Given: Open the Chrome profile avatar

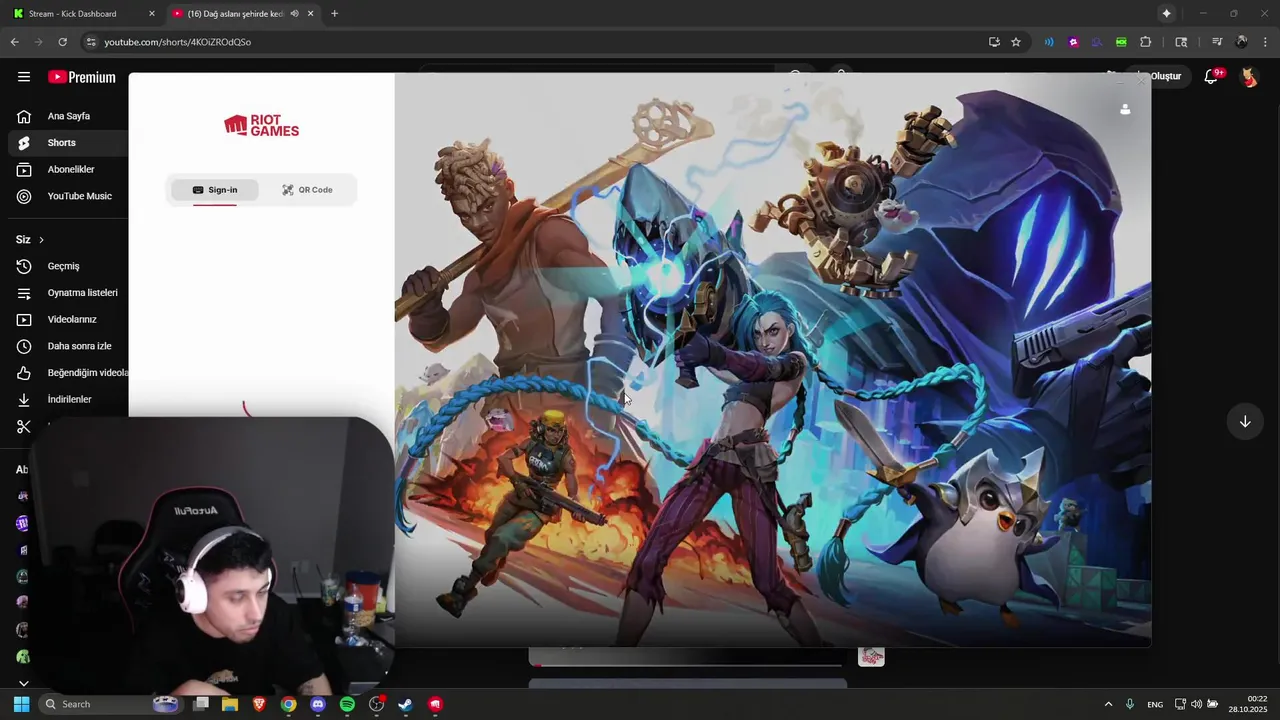Looking at the screenshot, I should click(x=1242, y=42).
